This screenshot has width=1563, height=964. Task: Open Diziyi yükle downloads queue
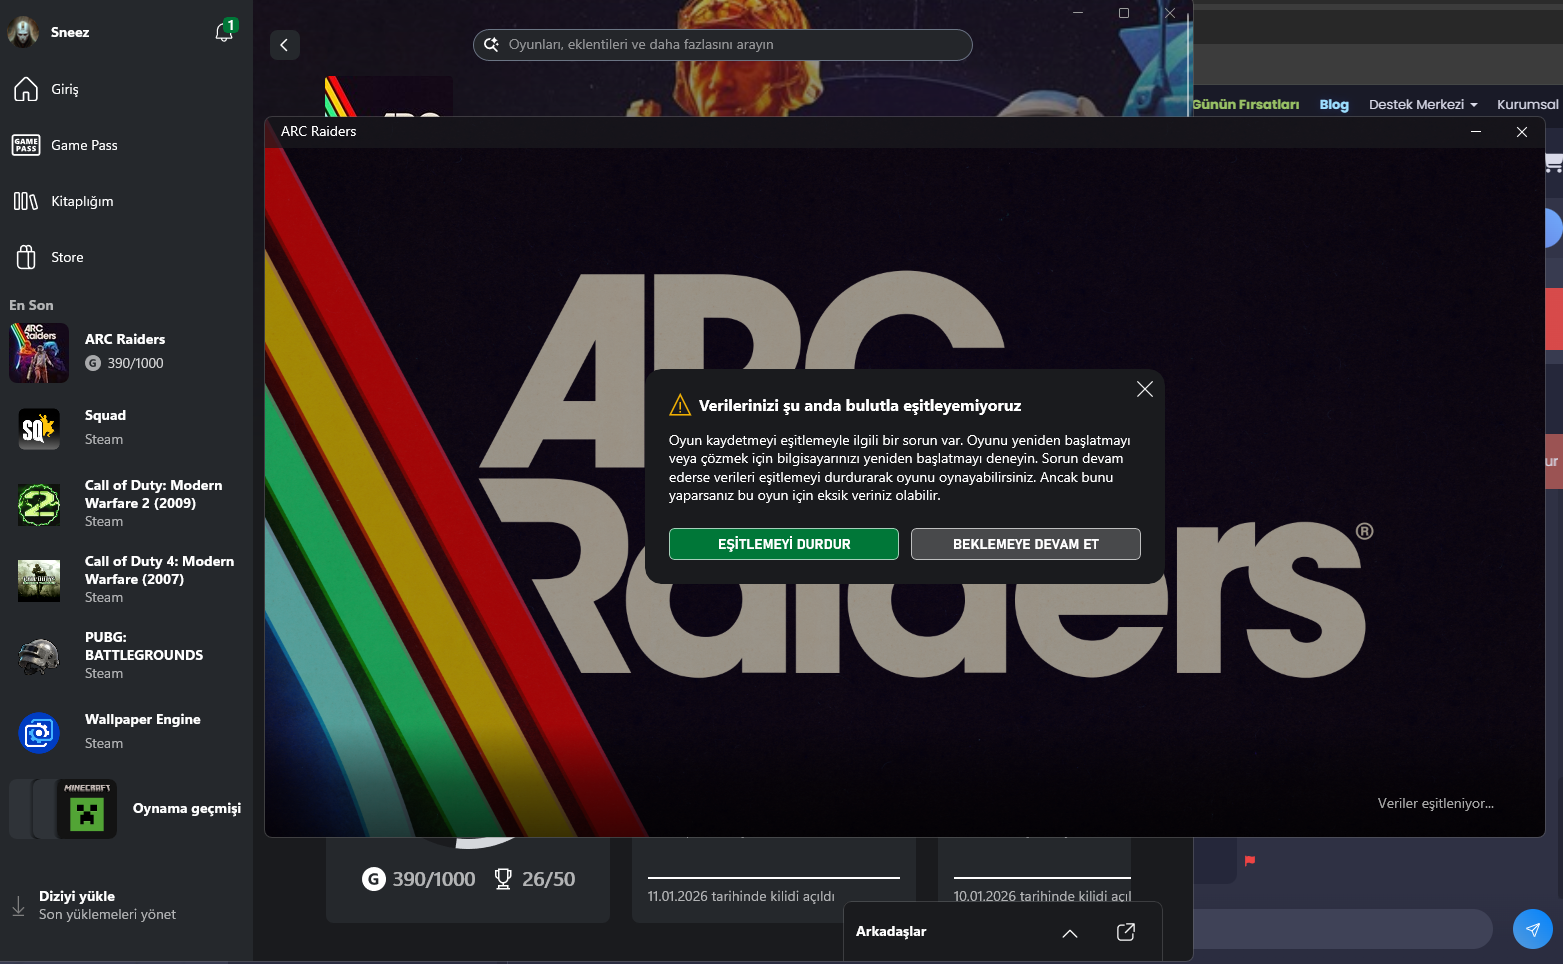click(x=126, y=905)
